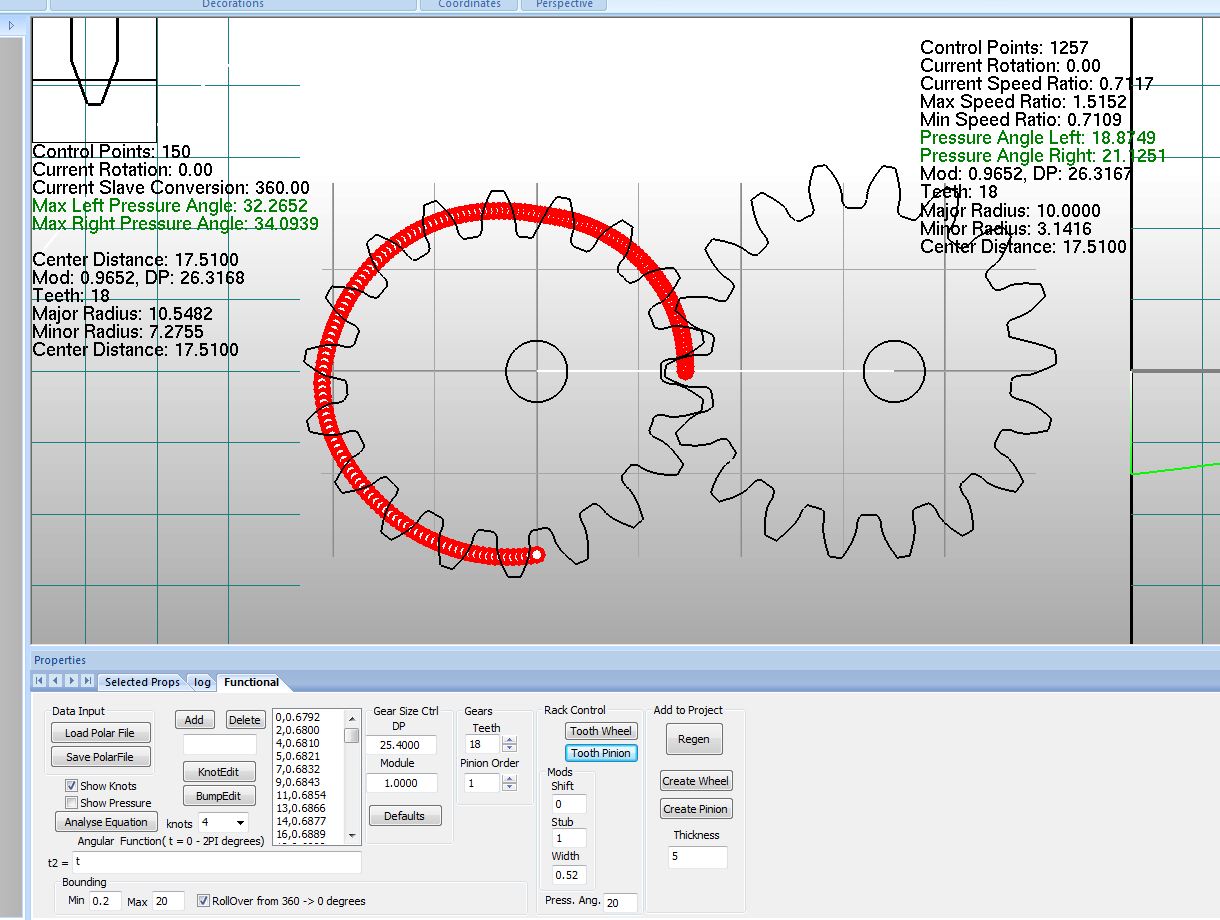Disable the Show Knots checkbox
The height and width of the screenshot is (920, 1220).
[72, 786]
